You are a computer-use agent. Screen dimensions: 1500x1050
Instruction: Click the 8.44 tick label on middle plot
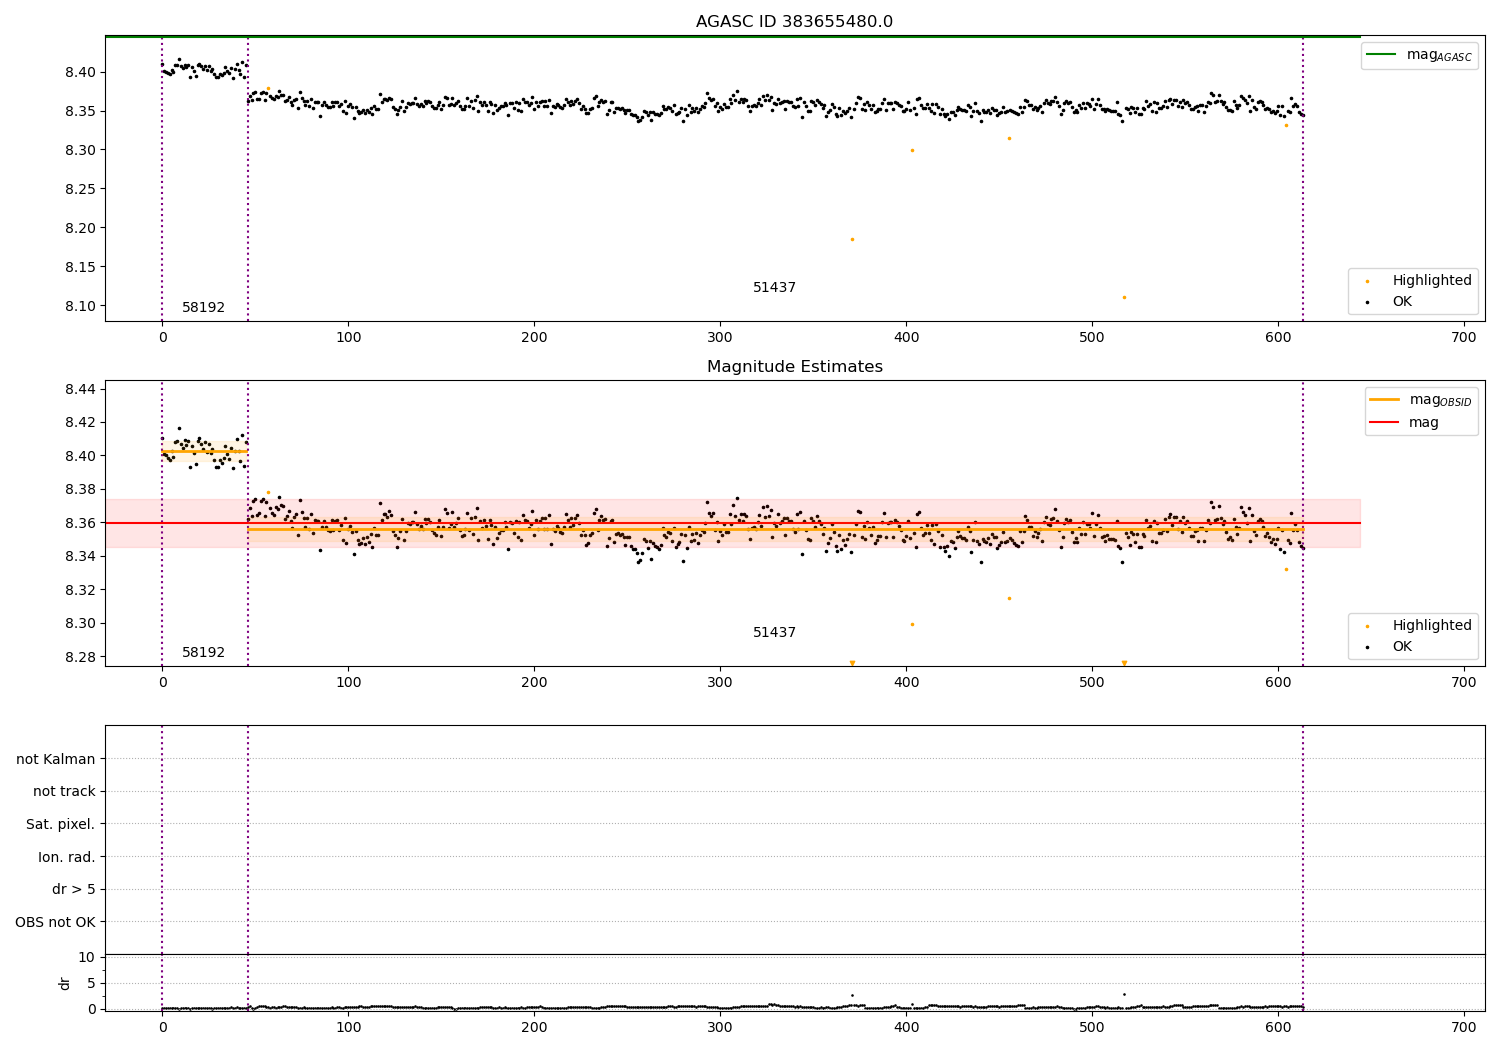[x=80, y=389]
